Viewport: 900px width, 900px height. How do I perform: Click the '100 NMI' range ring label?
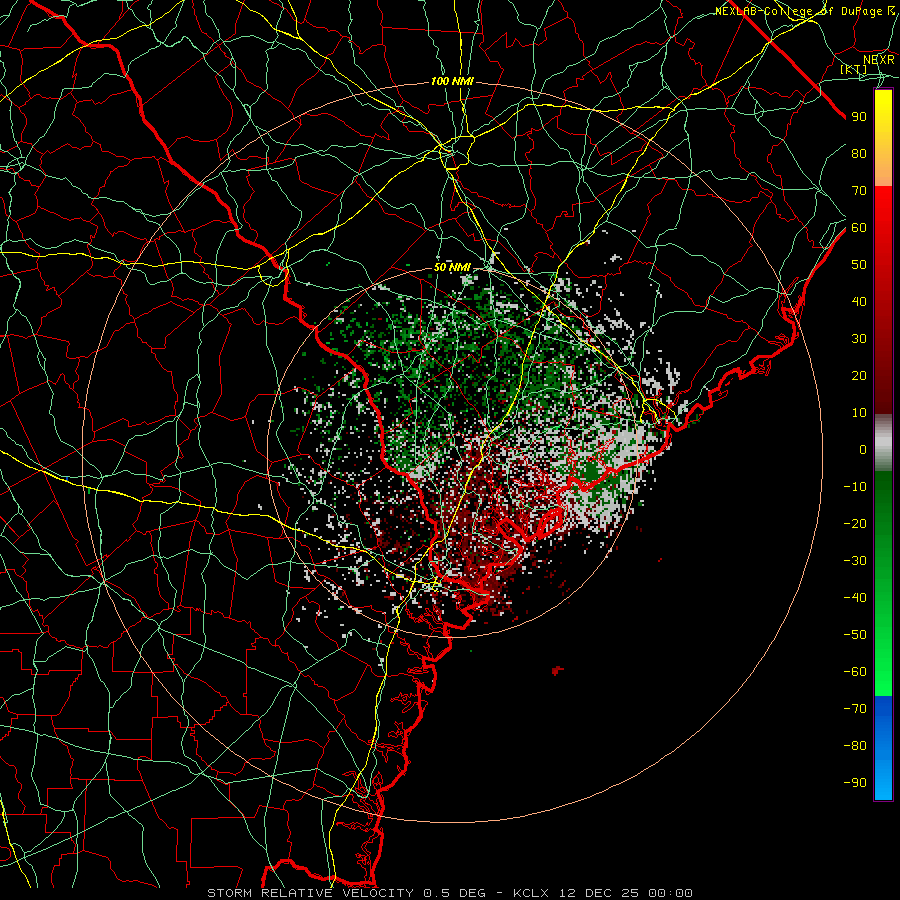(x=452, y=82)
